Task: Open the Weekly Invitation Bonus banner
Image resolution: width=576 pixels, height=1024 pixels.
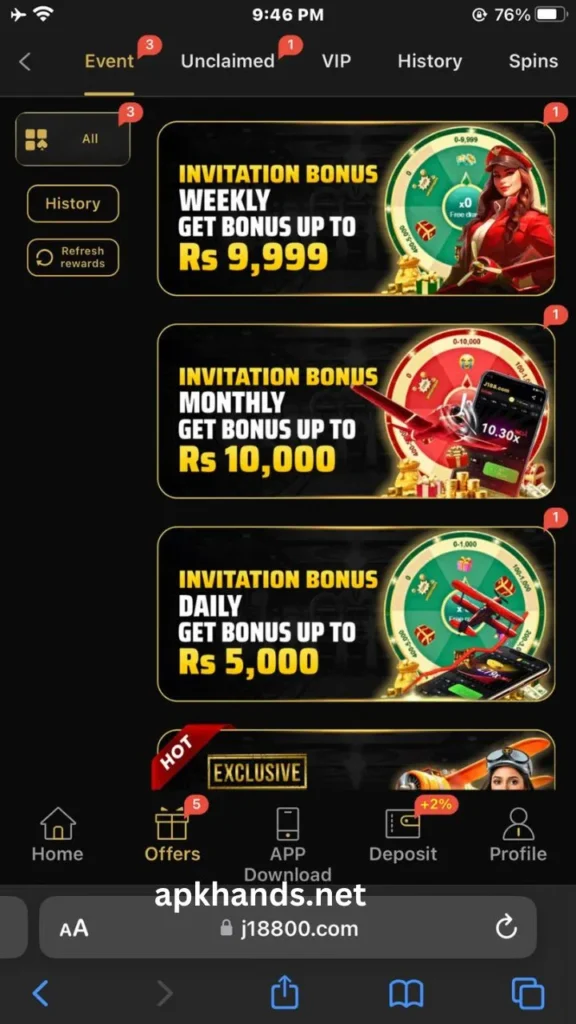Action: pyautogui.click(x=356, y=208)
